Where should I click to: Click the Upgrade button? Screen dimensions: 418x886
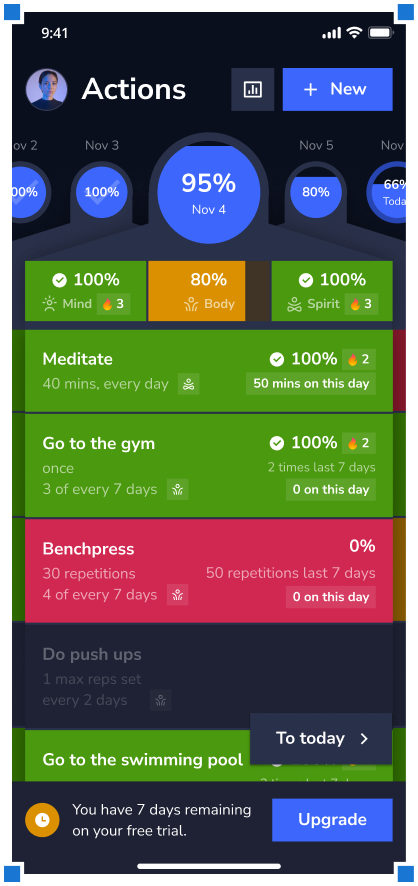(x=332, y=820)
